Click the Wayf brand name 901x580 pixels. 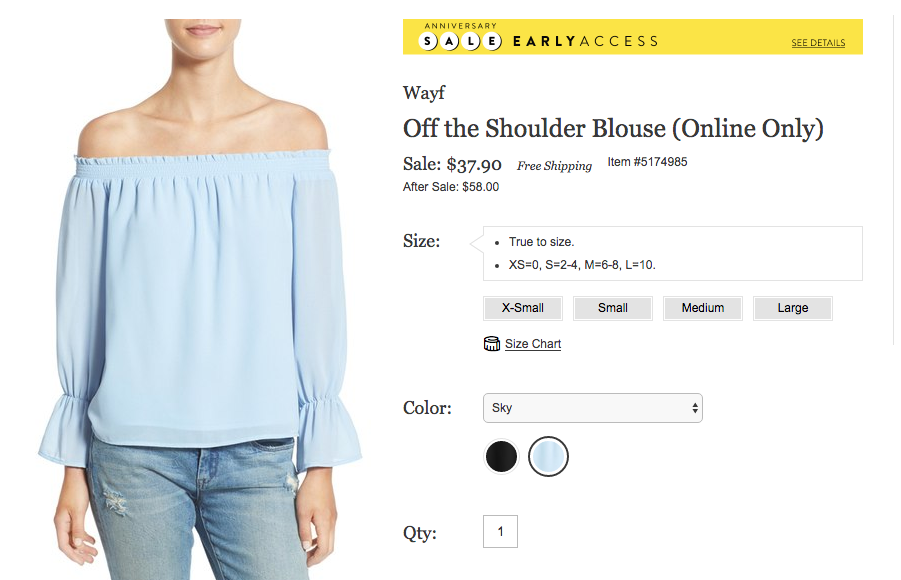(424, 93)
